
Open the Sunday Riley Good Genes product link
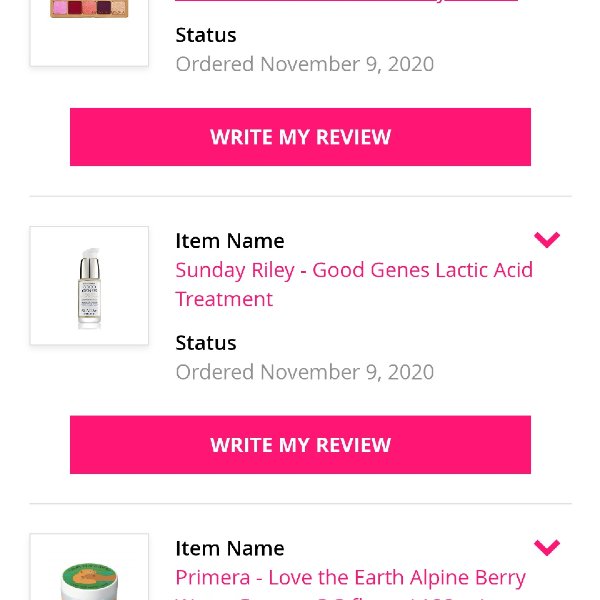click(354, 284)
